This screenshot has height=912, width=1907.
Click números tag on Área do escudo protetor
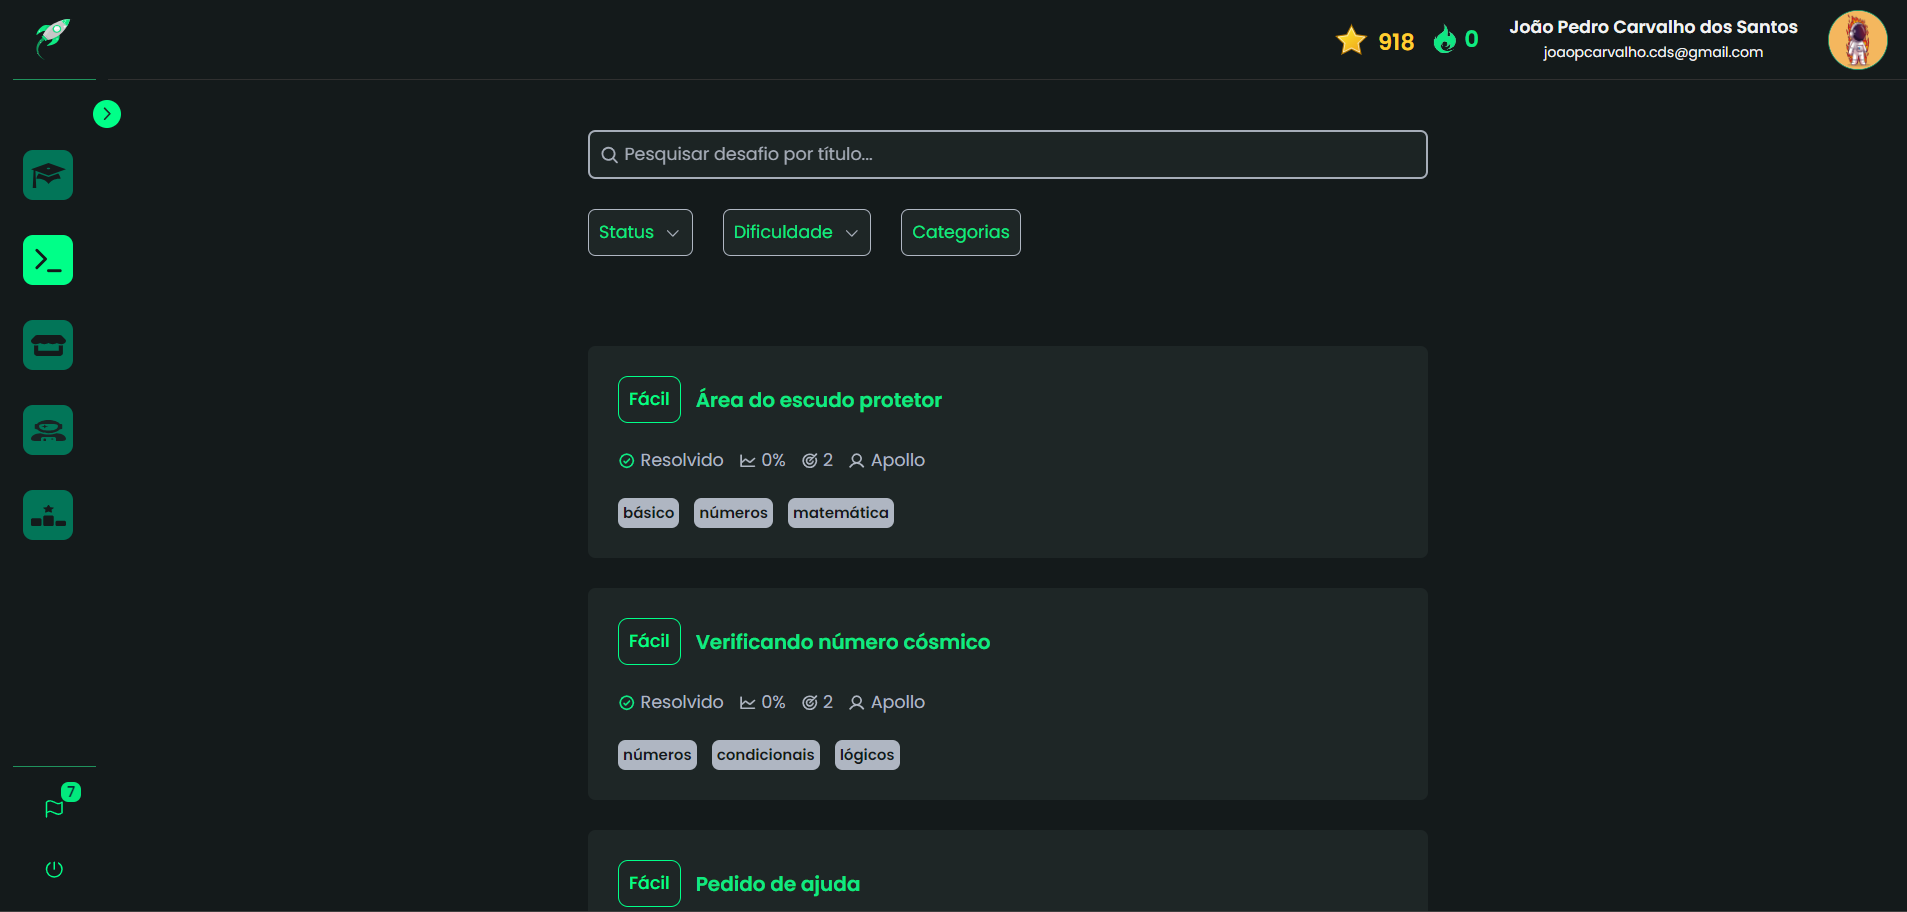point(733,513)
